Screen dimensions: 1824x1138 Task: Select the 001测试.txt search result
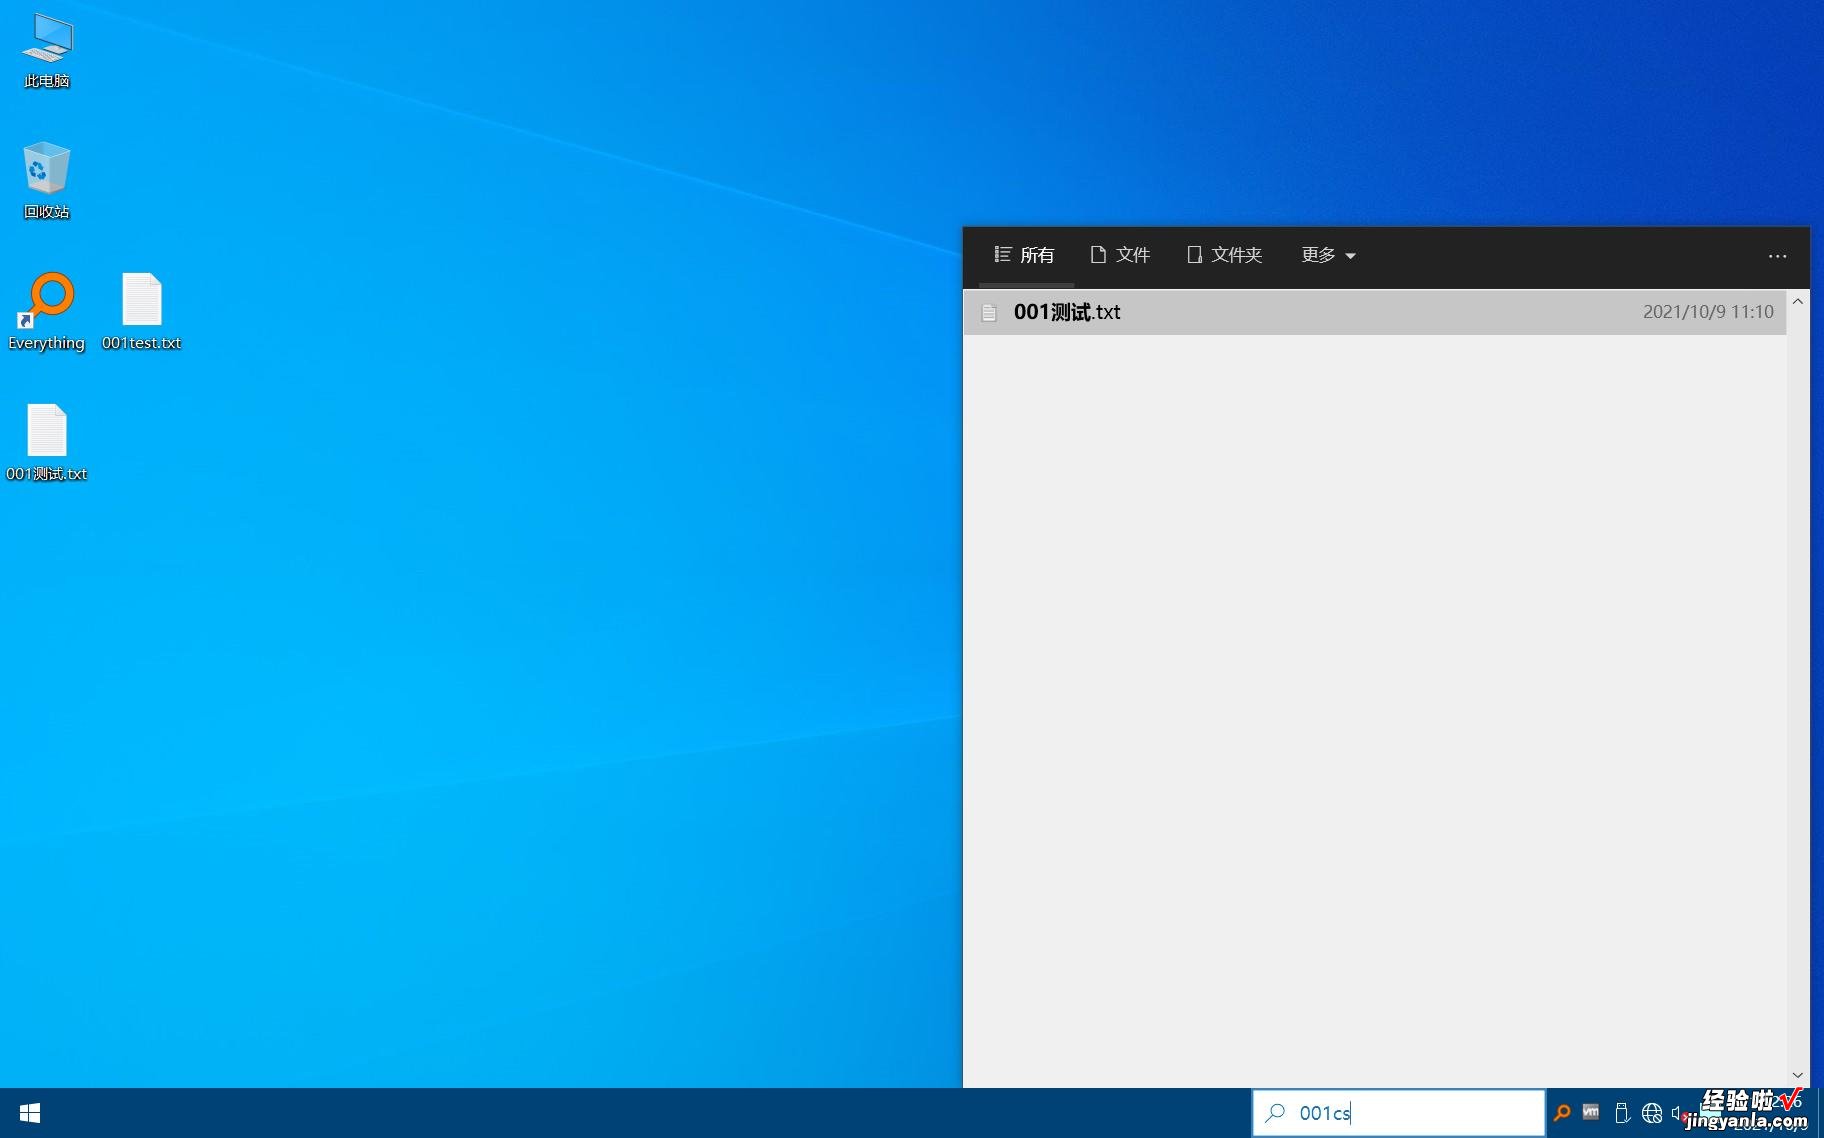pyautogui.click(x=1374, y=312)
